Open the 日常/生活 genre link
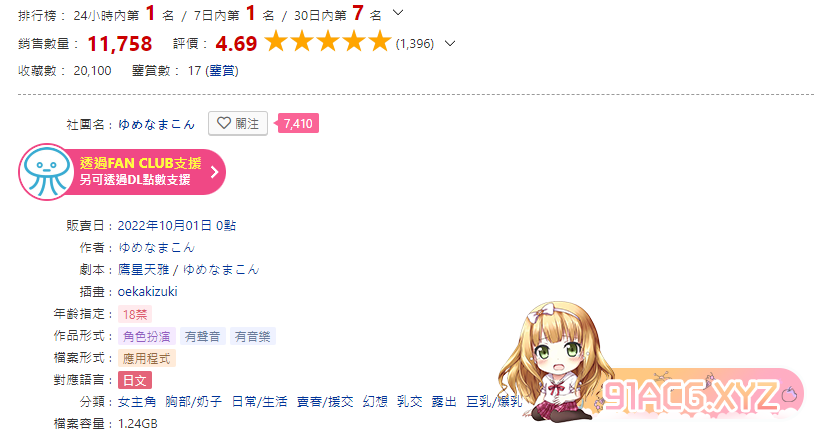The height and width of the screenshot is (444, 836). tap(259, 401)
